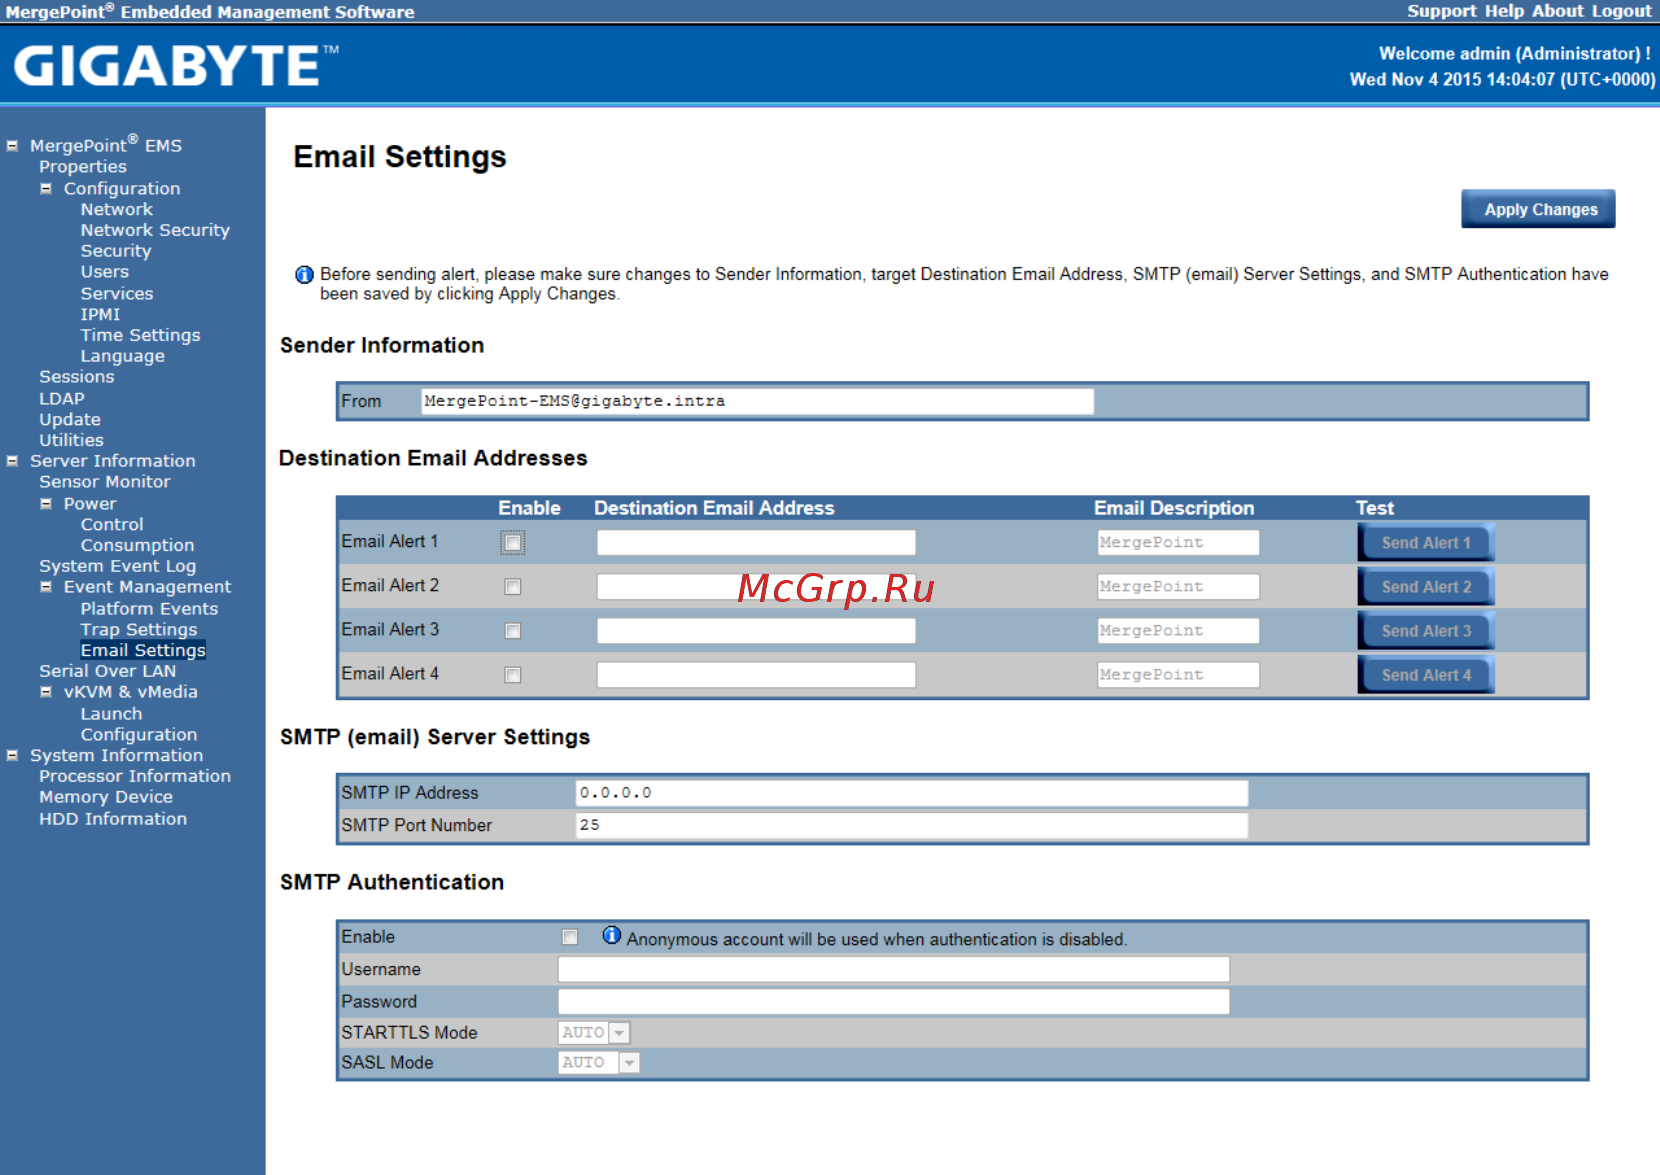1660x1175 pixels.
Task: Click the From sender email field
Action: 757,401
